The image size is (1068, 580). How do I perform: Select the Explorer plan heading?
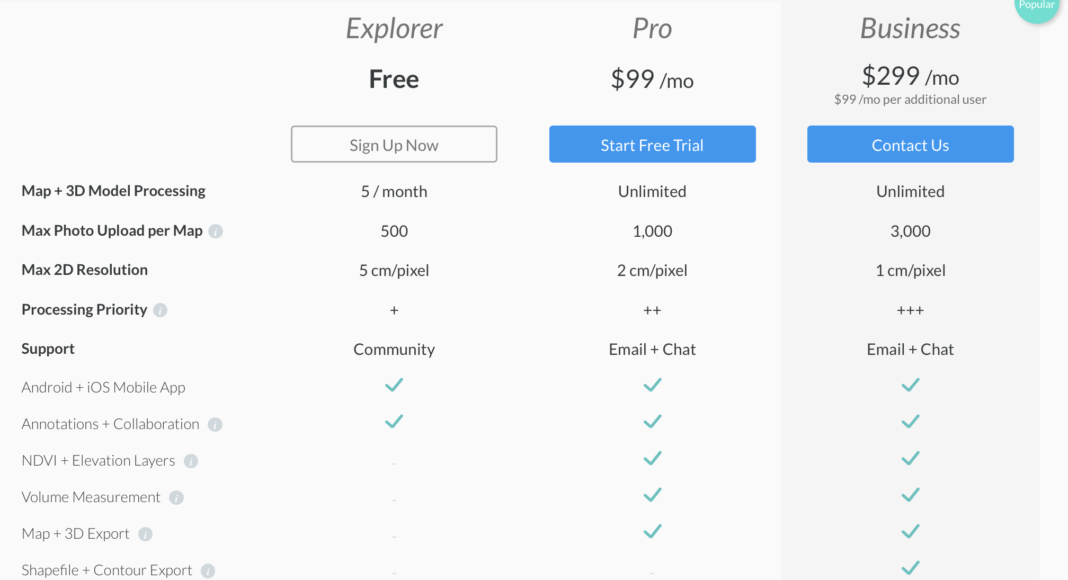point(394,29)
